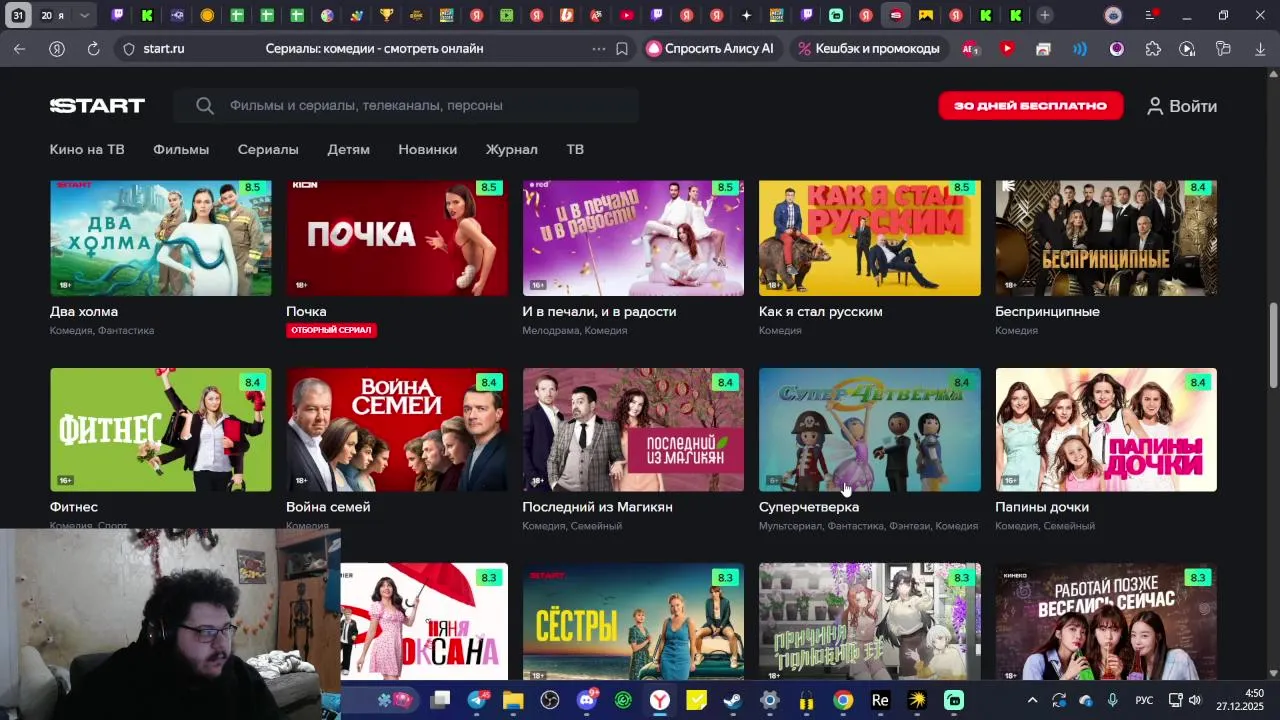Open the Кино на ТВ menu item

point(87,149)
